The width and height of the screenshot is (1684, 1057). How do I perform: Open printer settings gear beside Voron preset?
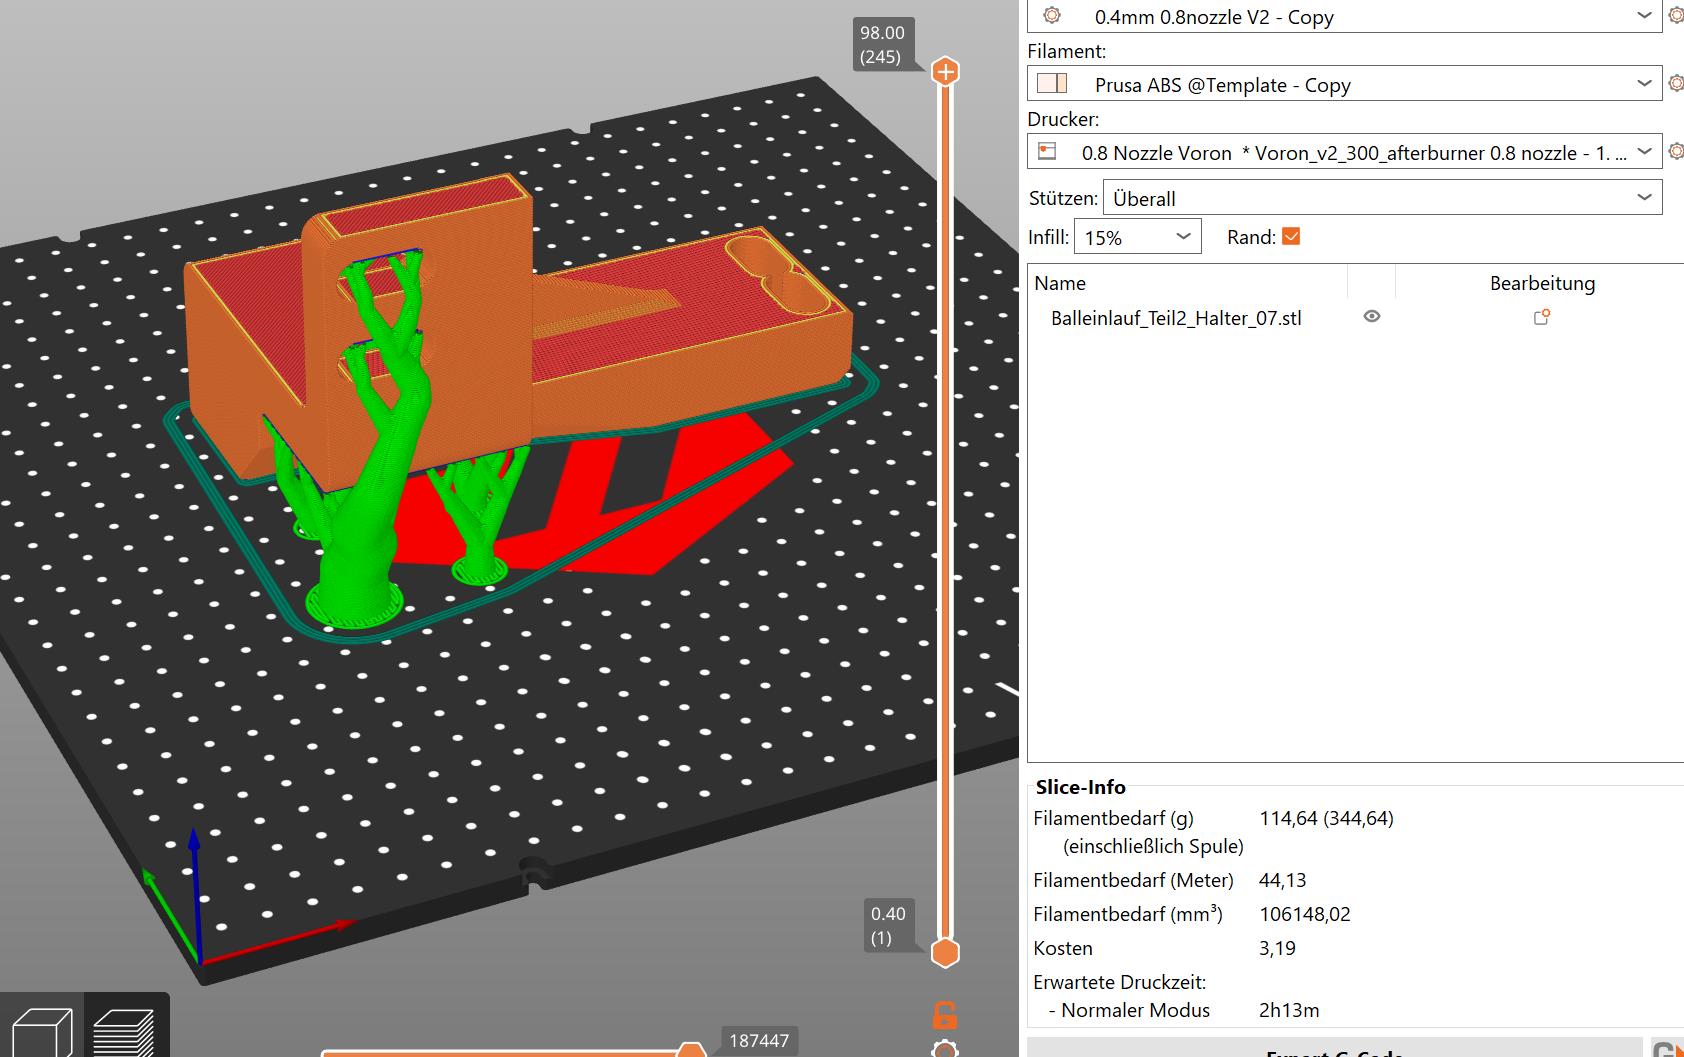(1676, 151)
